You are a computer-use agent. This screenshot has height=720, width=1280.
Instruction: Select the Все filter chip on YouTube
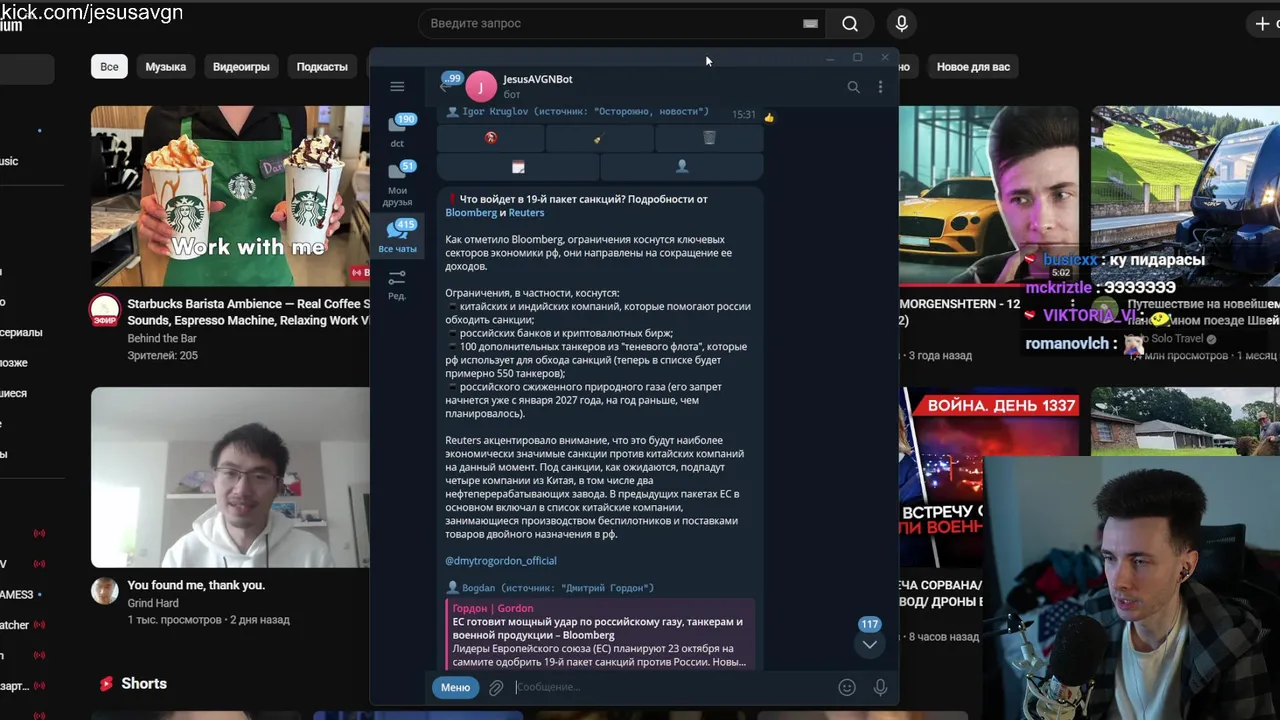point(109,67)
